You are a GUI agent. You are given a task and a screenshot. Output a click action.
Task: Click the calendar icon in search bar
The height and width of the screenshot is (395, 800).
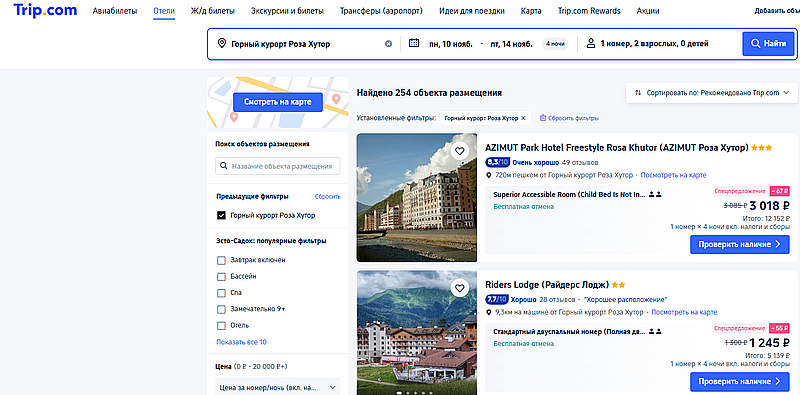pyautogui.click(x=414, y=43)
